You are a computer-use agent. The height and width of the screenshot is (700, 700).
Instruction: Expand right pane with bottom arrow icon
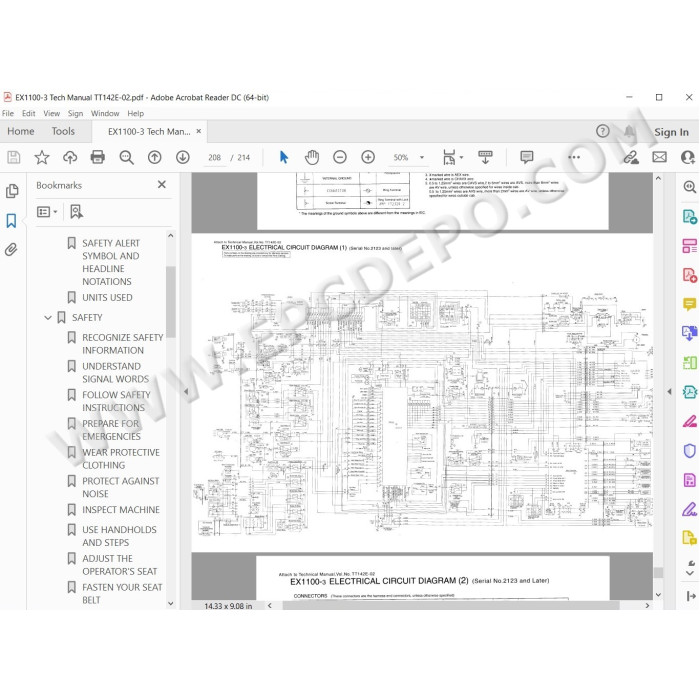(x=691, y=596)
